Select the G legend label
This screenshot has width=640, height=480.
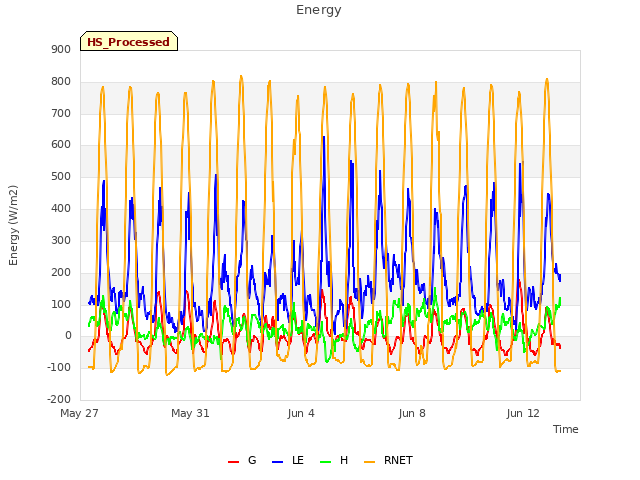(x=252, y=460)
